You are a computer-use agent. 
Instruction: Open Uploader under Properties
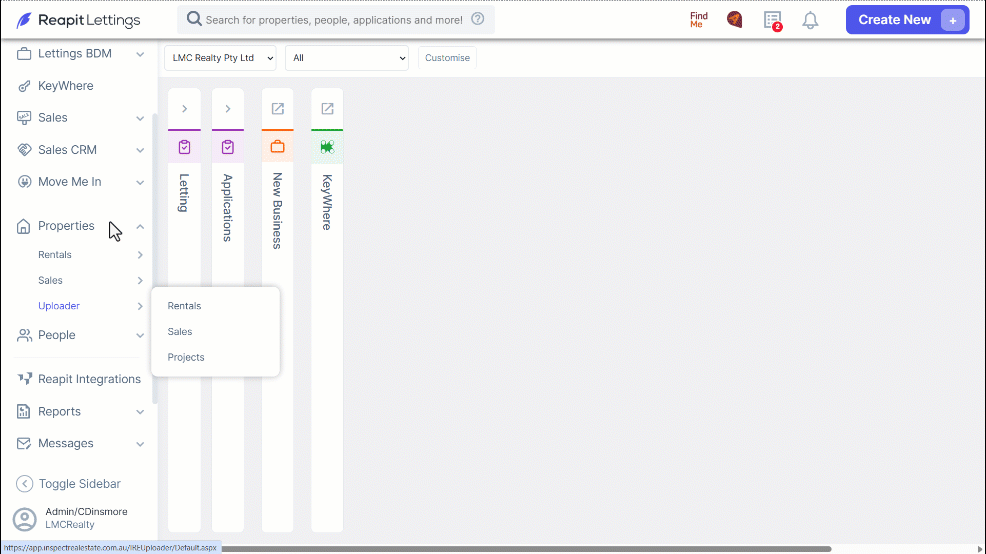[x=59, y=306]
